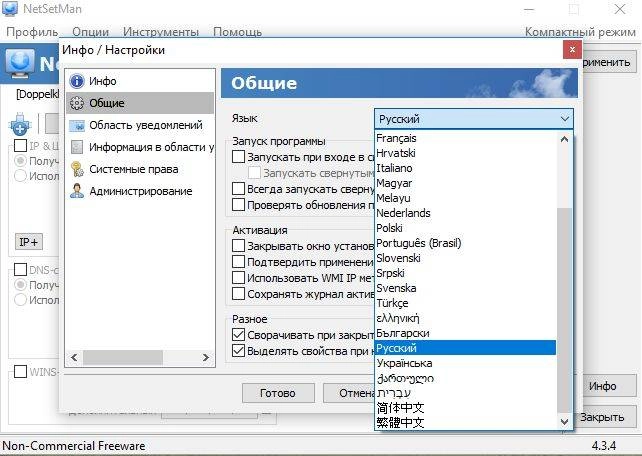The image size is (642, 456).
Task: Choose Svenska from the language list
Action: click(x=466, y=288)
